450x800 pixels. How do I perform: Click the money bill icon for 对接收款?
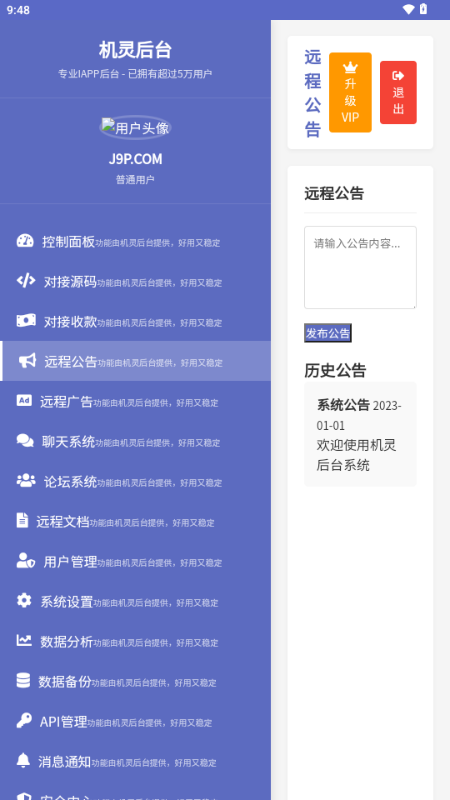pos(26,320)
